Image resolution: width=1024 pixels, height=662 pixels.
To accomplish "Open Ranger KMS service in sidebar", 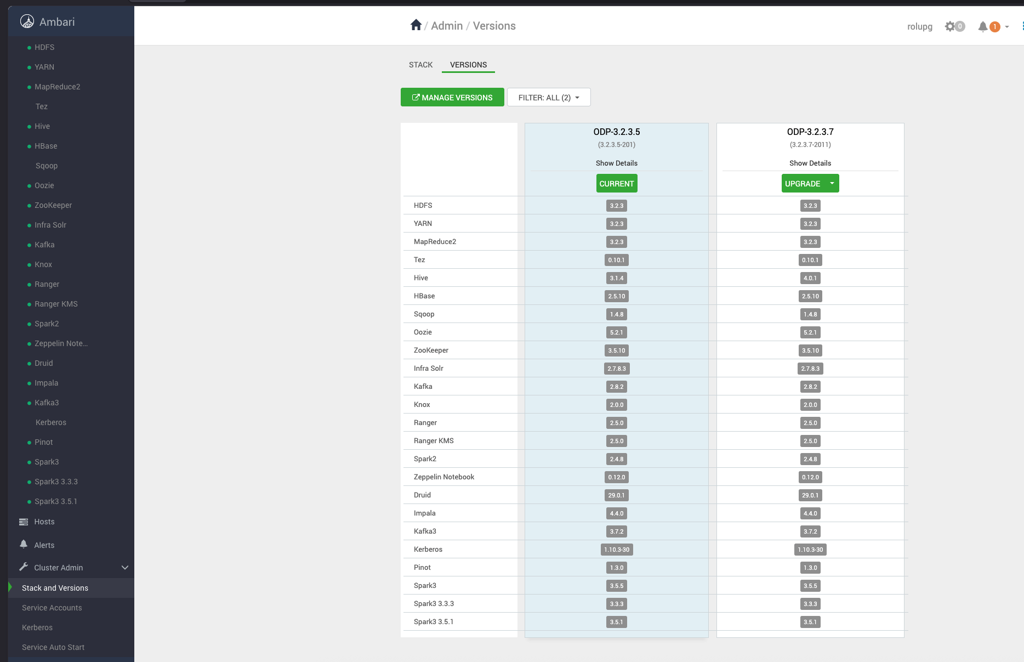I will 56,304.
